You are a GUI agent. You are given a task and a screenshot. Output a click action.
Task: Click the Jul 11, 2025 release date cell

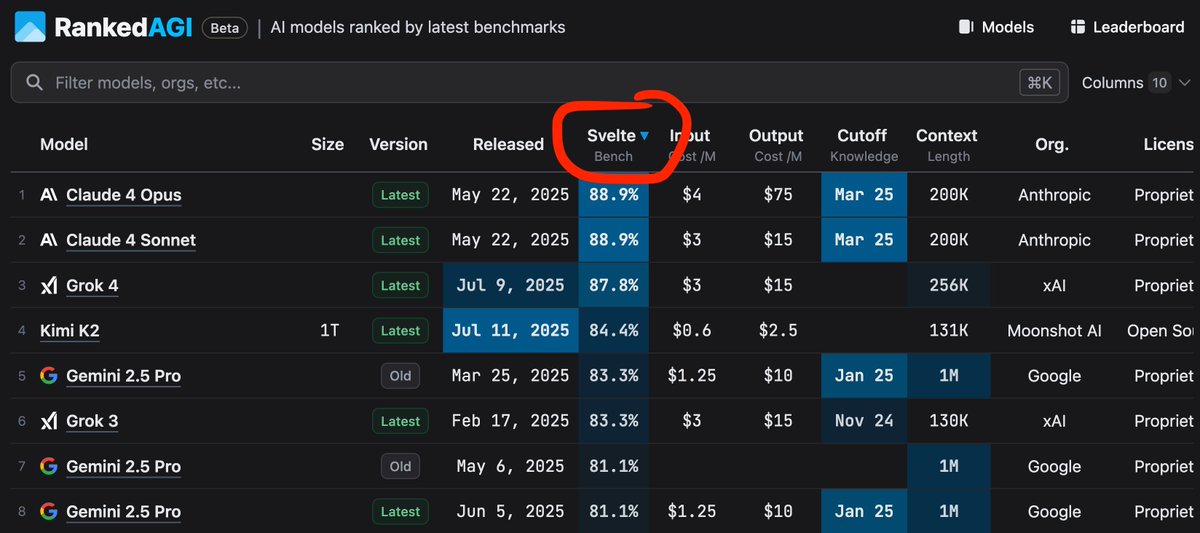click(x=510, y=330)
